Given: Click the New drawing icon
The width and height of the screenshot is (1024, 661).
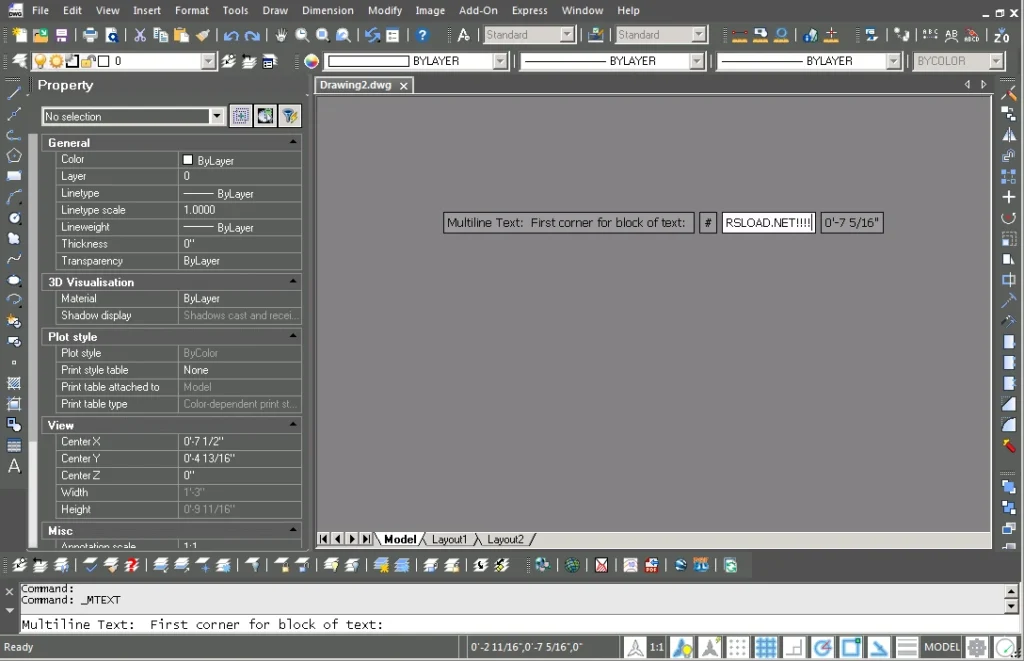Looking at the screenshot, I should tap(20, 35).
